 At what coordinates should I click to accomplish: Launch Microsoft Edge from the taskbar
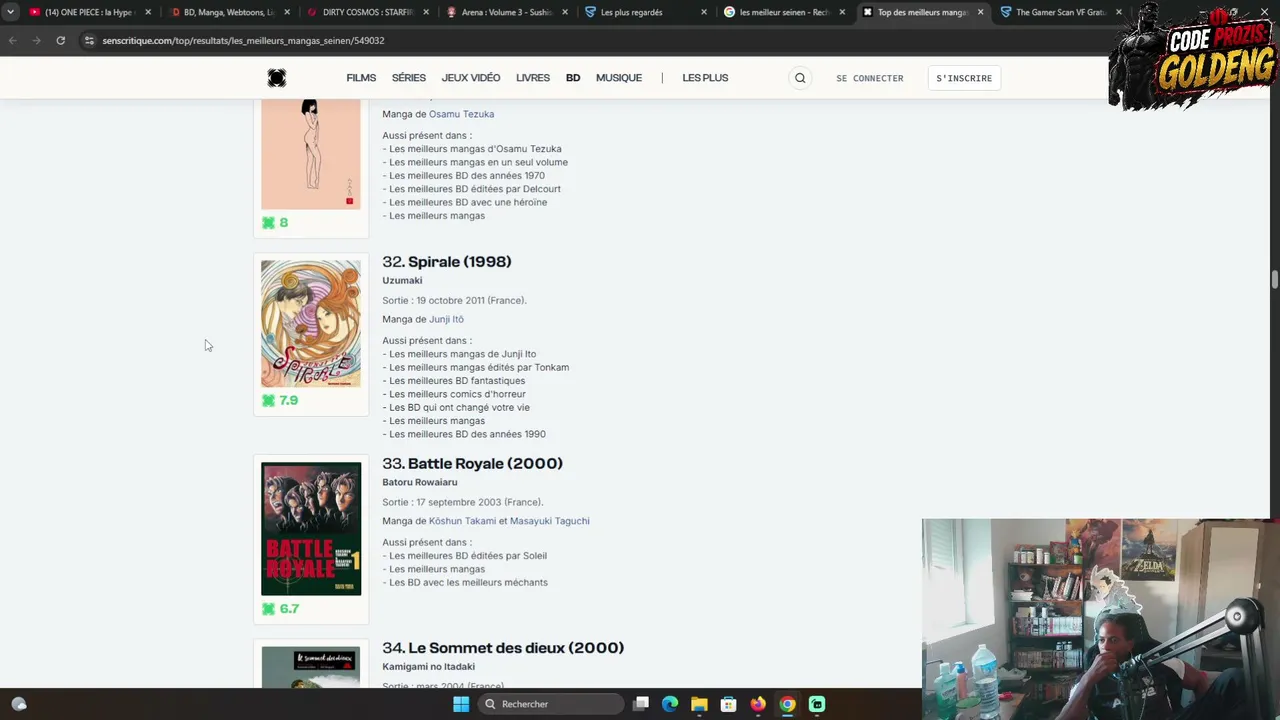670,704
